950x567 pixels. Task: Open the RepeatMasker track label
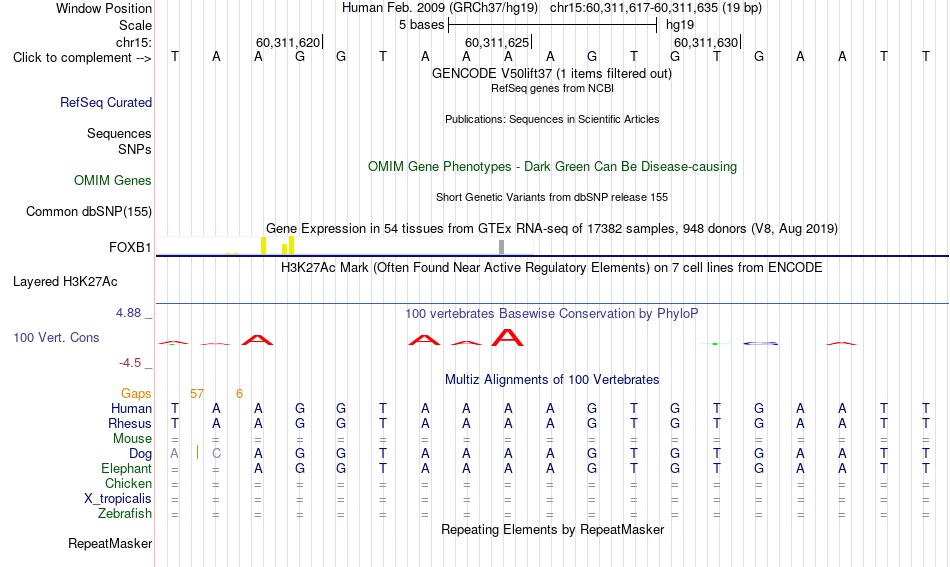tap(110, 543)
